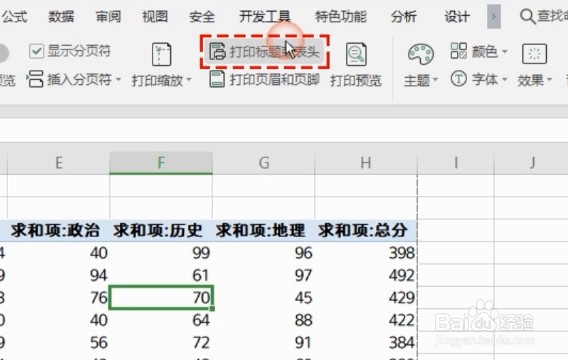This screenshot has height=360, width=568.
Task: Select the cell containing 429
Action: pyautogui.click(x=366, y=298)
